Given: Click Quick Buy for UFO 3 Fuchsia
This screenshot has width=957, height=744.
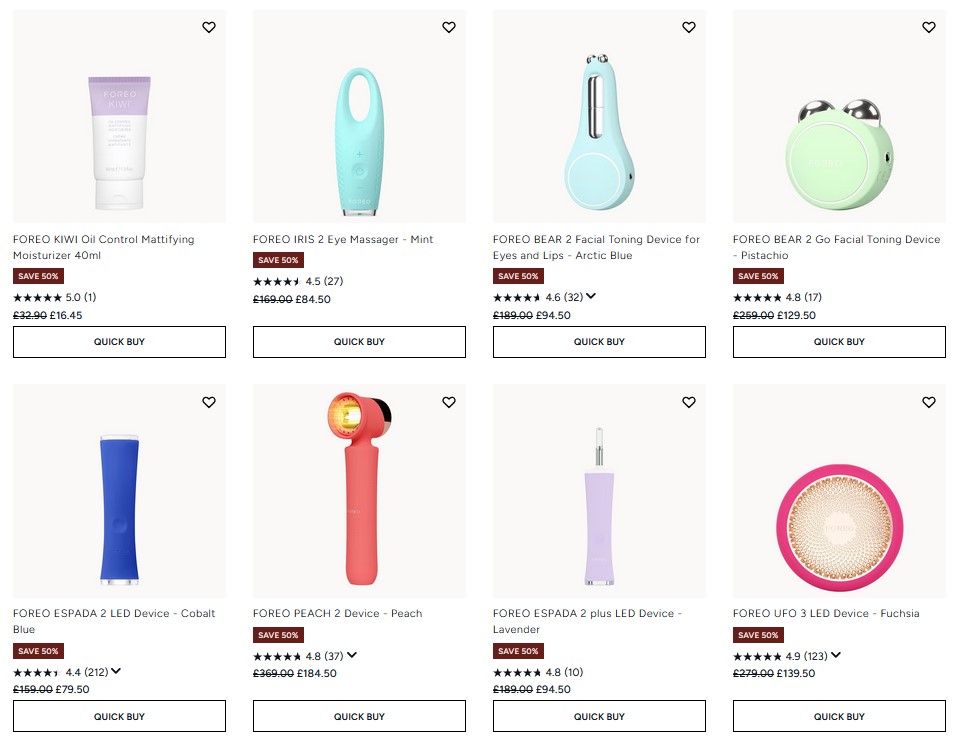Looking at the screenshot, I should coord(838,716).
